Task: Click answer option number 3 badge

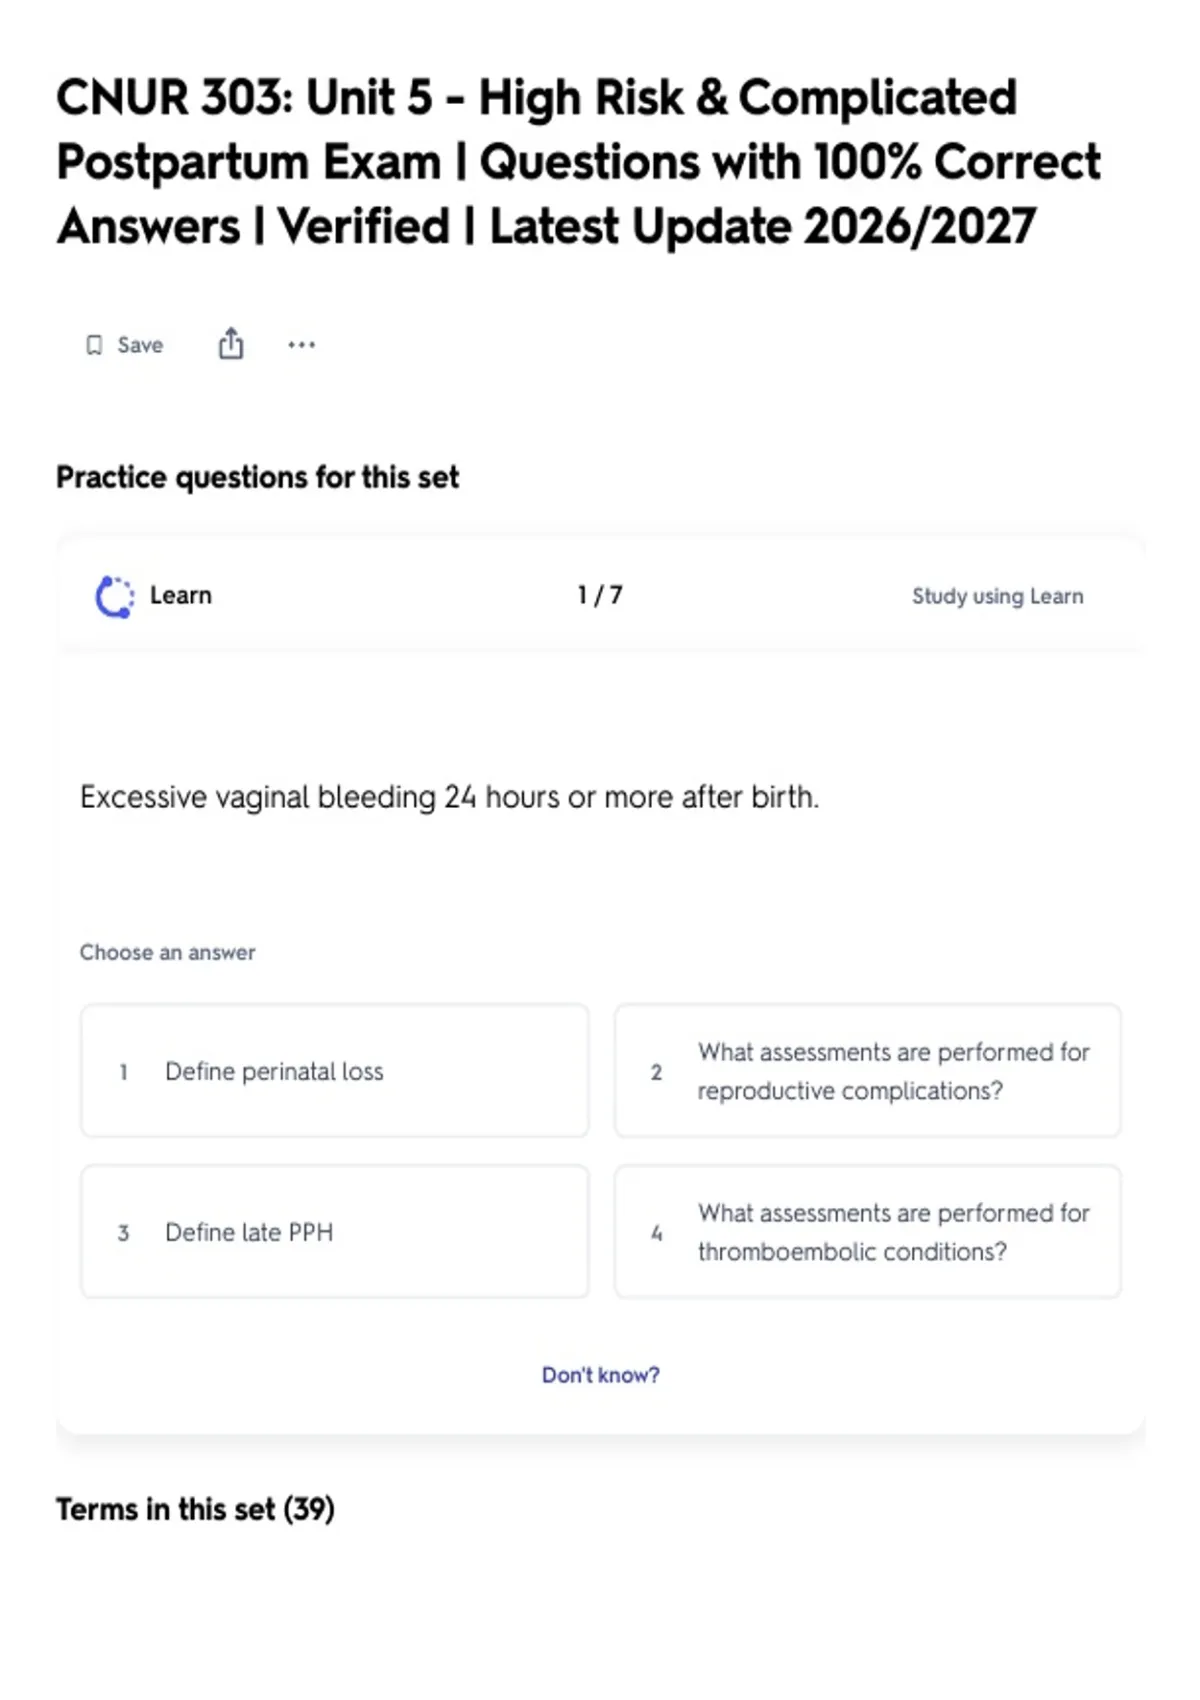Action: 124,1233
